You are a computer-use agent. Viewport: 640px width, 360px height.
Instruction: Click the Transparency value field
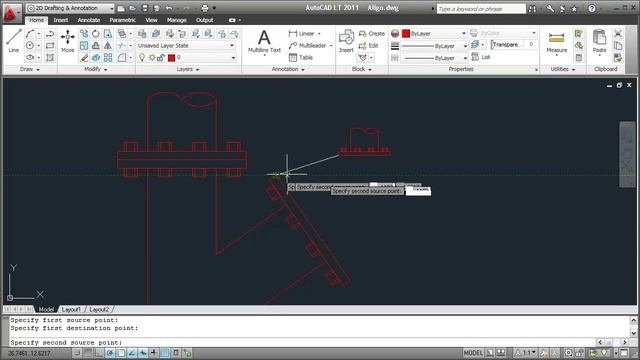point(531,44)
